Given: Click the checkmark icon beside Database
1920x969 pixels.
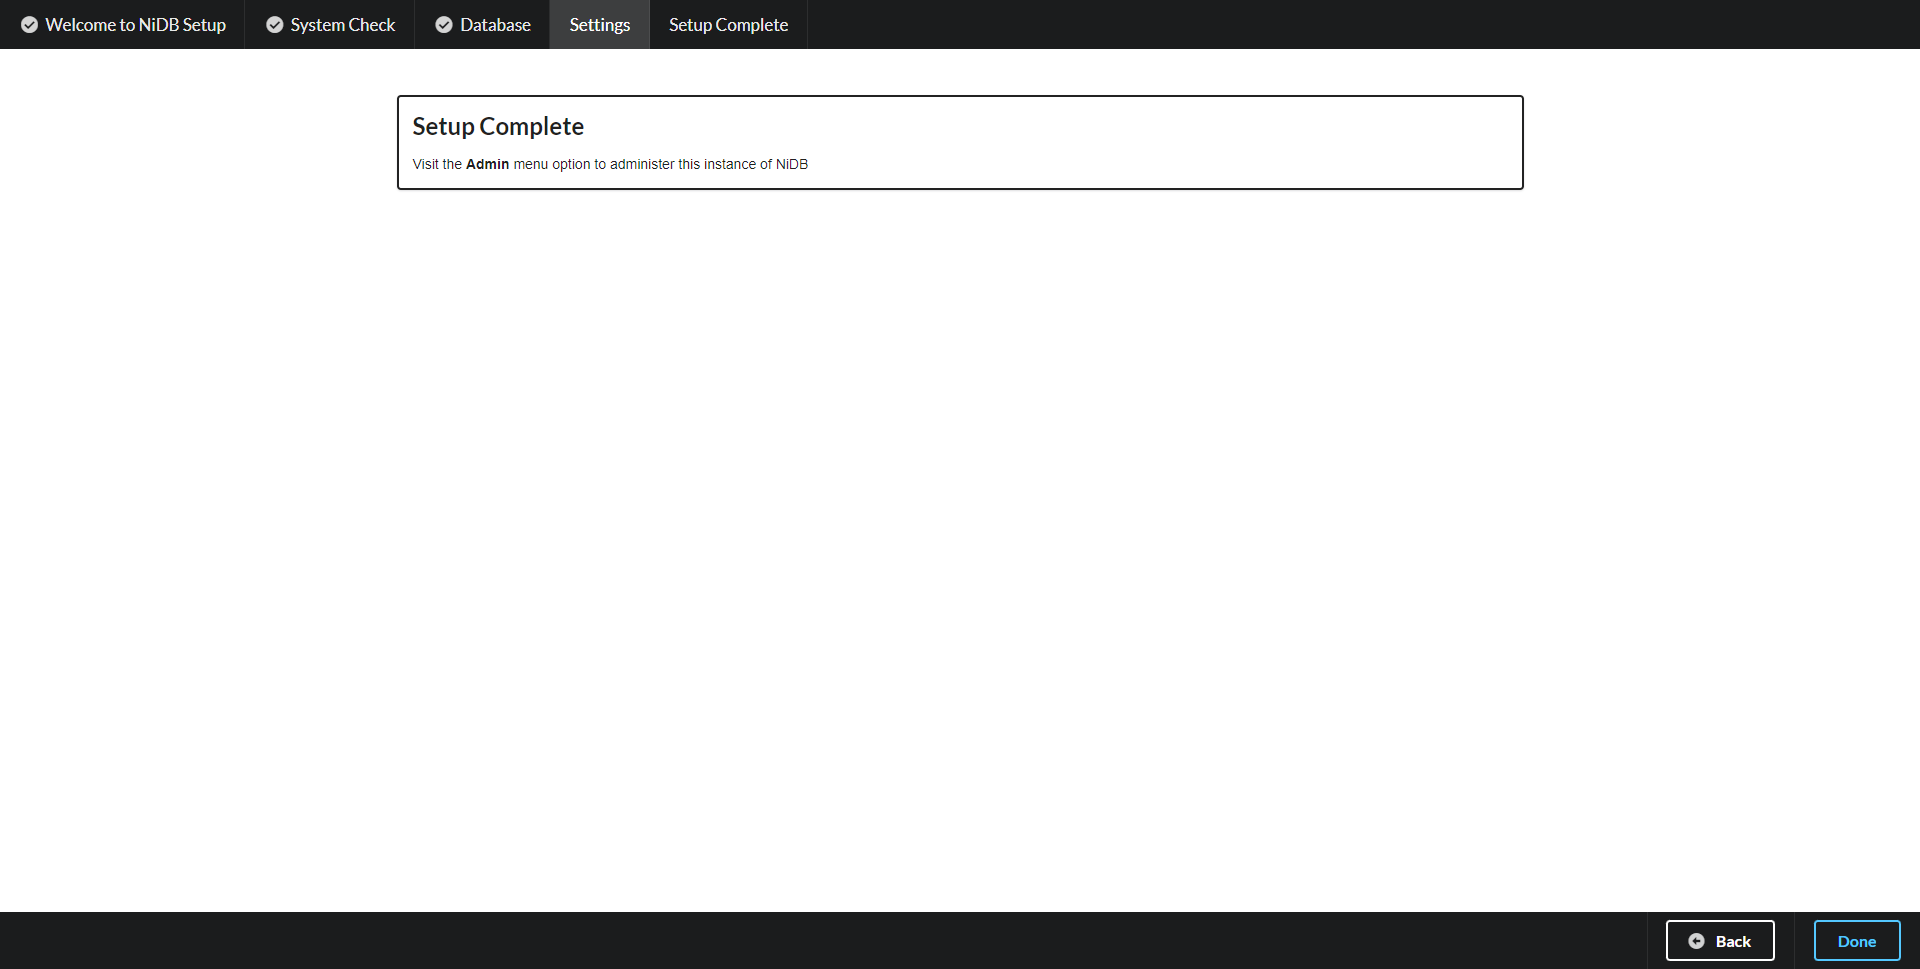Looking at the screenshot, I should tap(444, 25).
